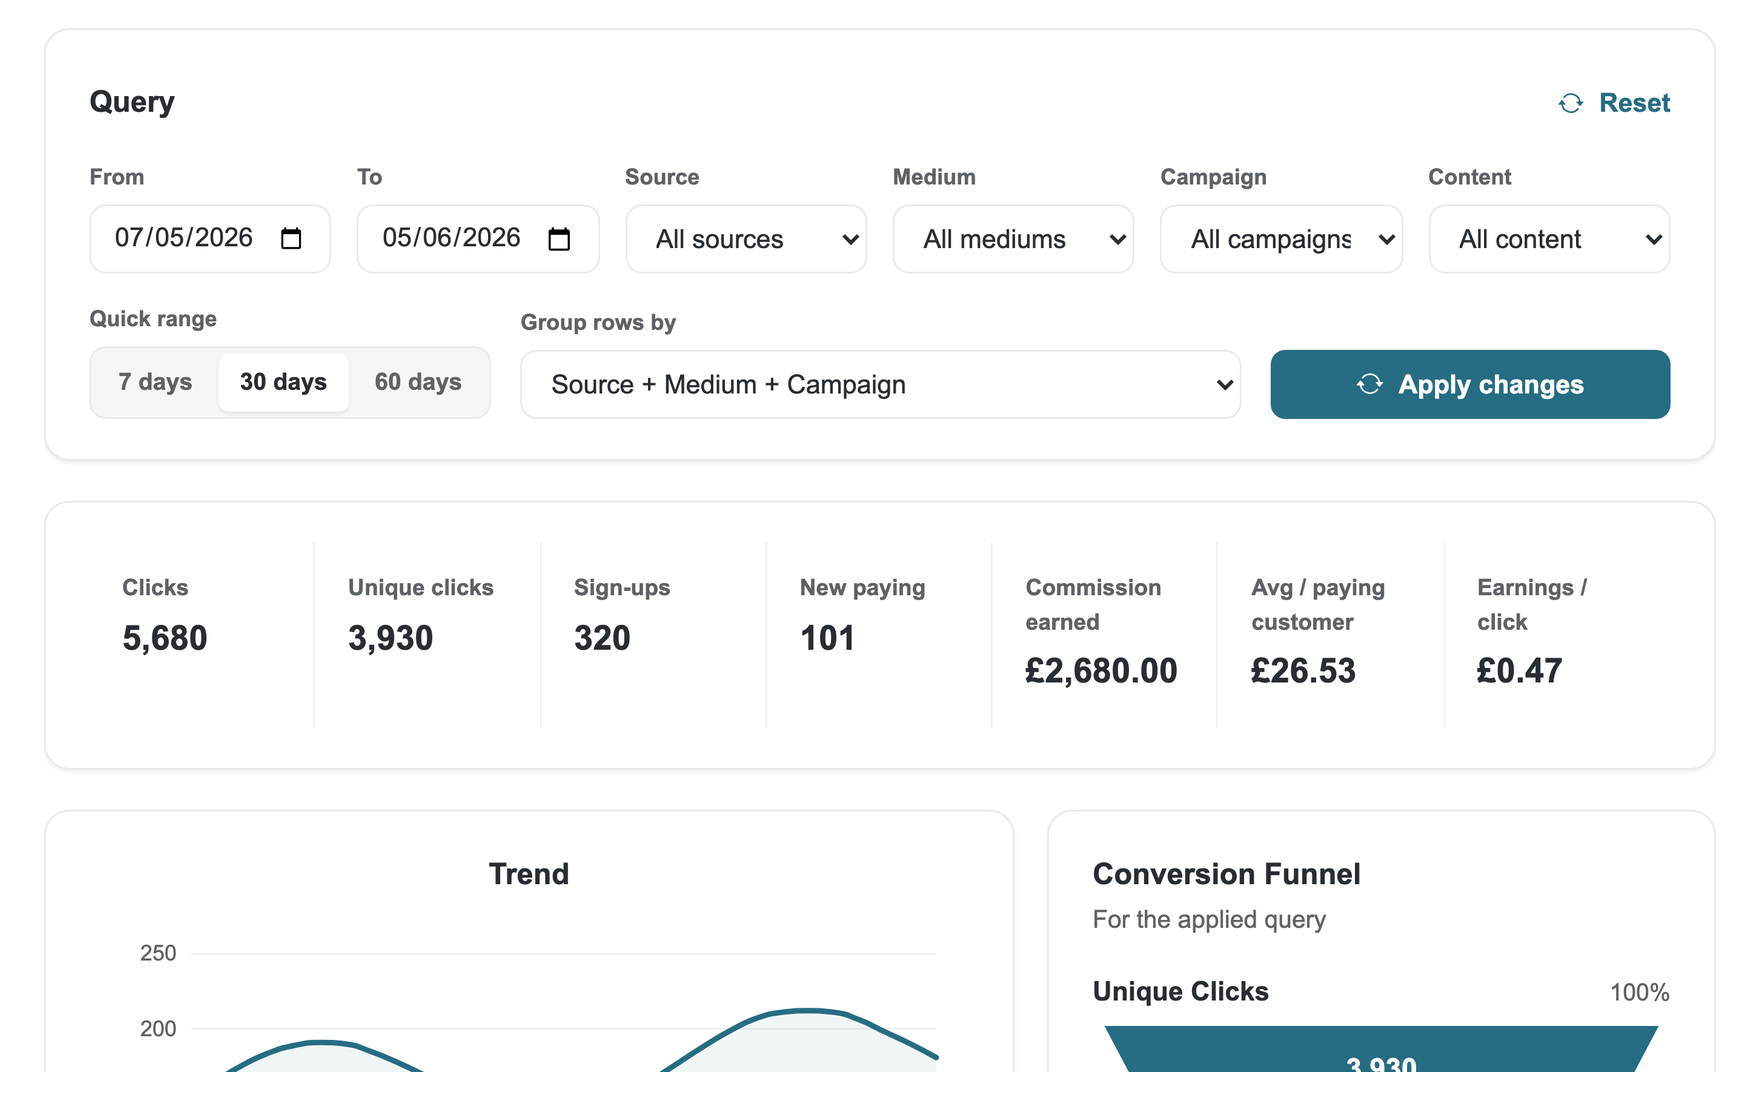1760x1100 pixels.
Task: Click the Reset refresh icon
Action: click(x=1570, y=103)
